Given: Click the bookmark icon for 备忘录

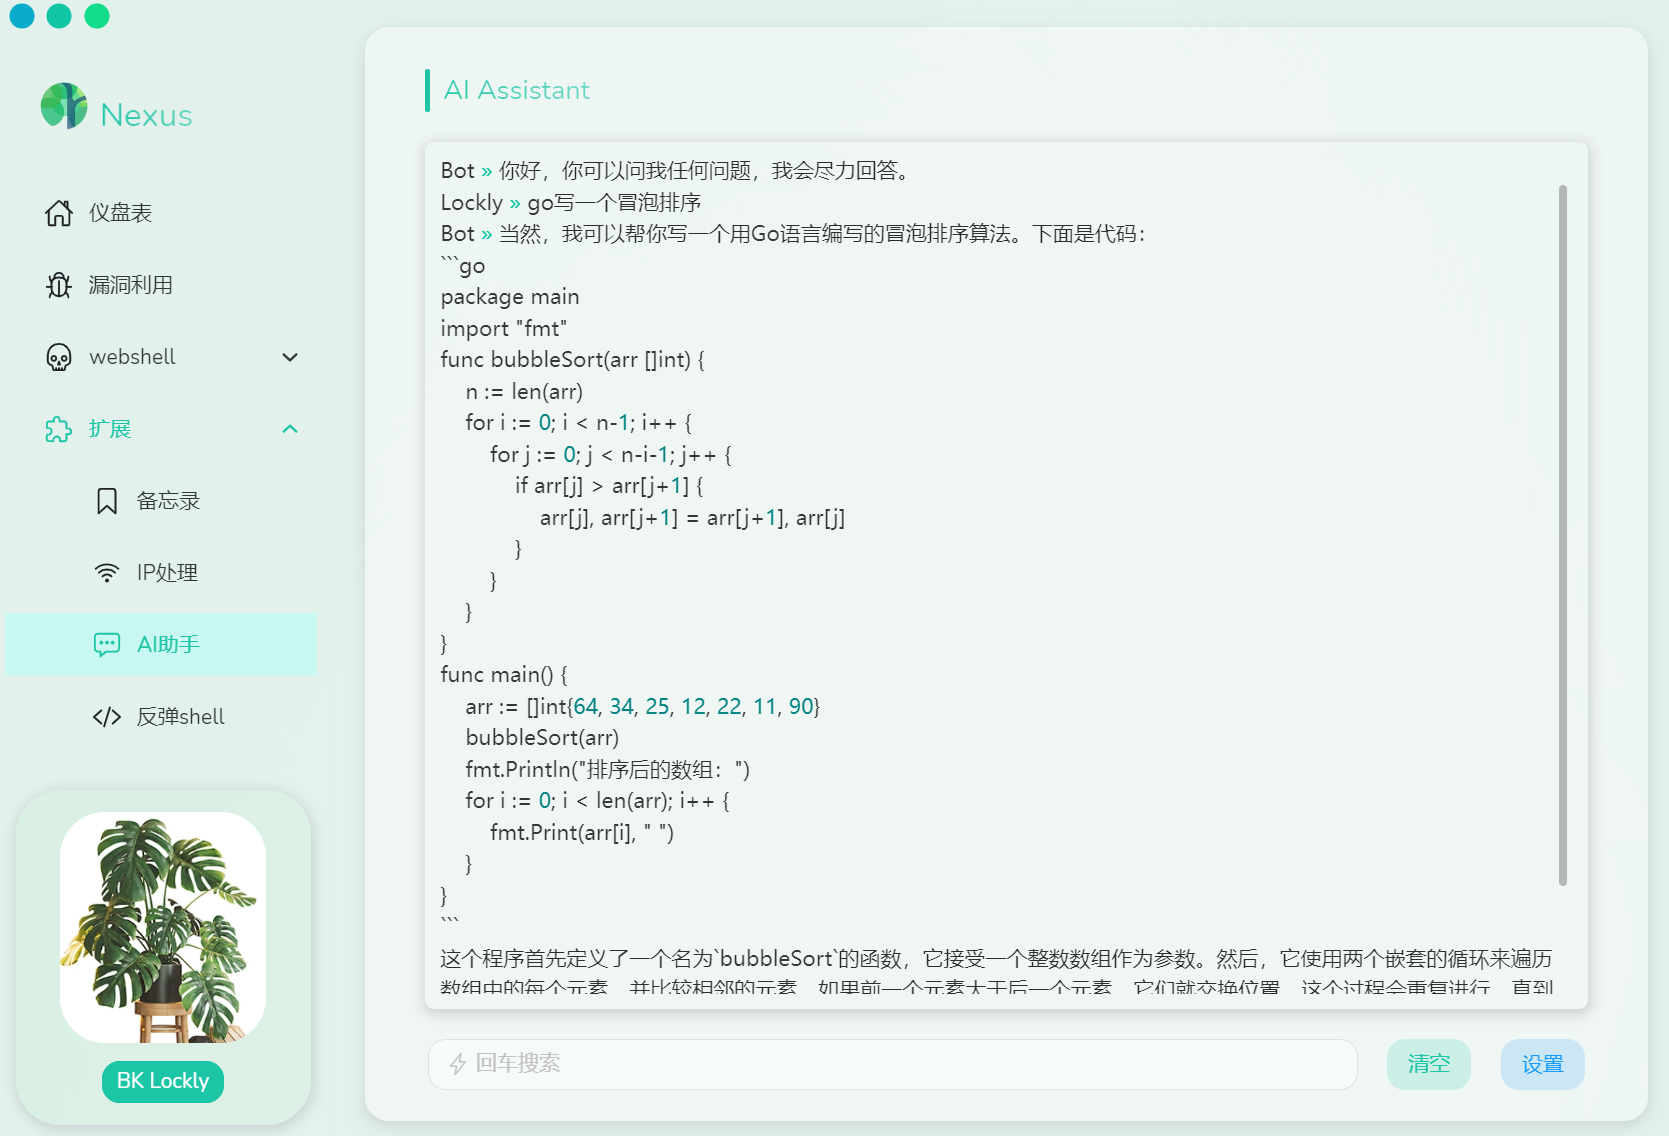Looking at the screenshot, I should coord(107,501).
